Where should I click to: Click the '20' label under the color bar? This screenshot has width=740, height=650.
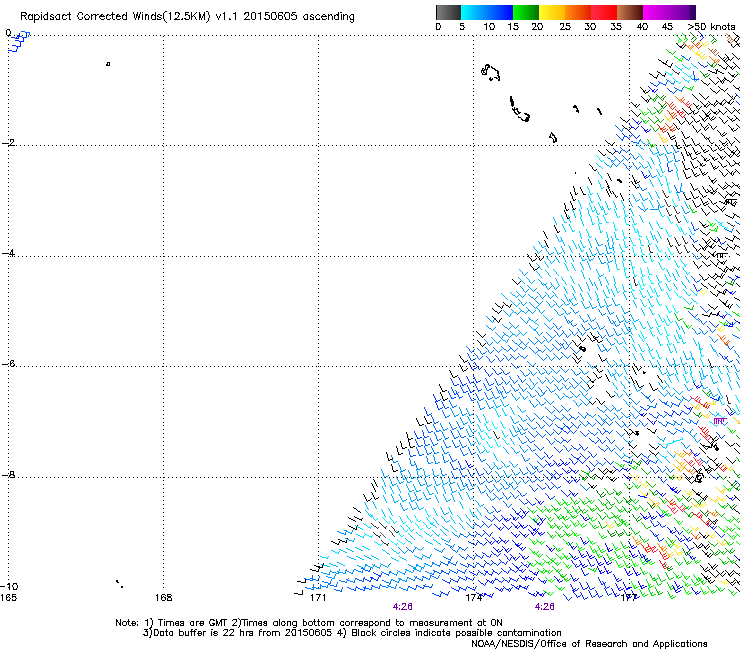coord(537,27)
